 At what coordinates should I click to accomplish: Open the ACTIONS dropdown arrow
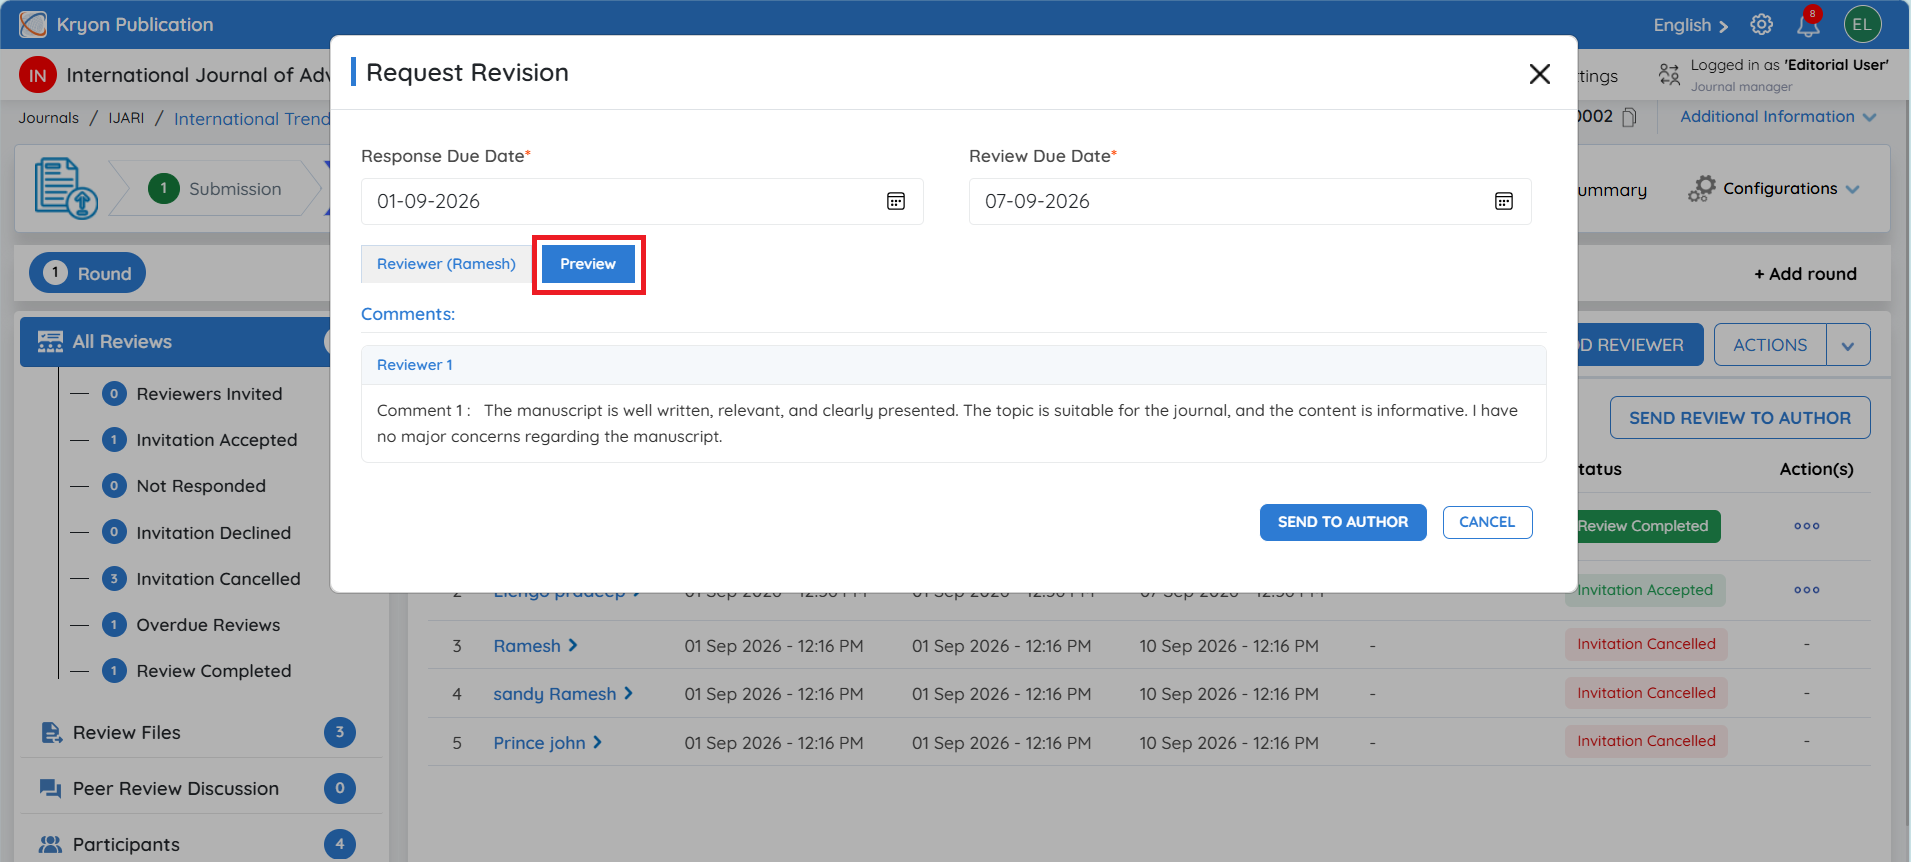[x=1848, y=345]
